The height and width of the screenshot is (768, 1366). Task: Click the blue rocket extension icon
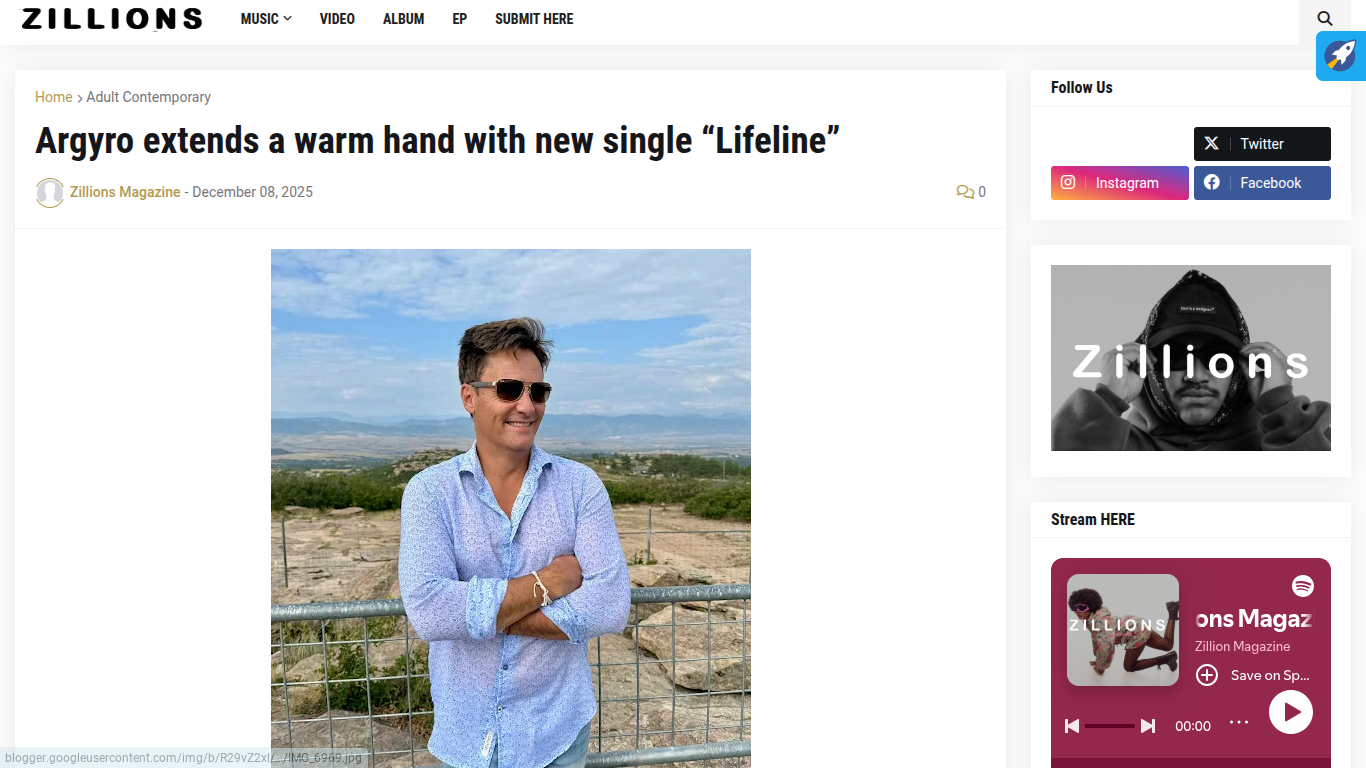pos(1341,55)
